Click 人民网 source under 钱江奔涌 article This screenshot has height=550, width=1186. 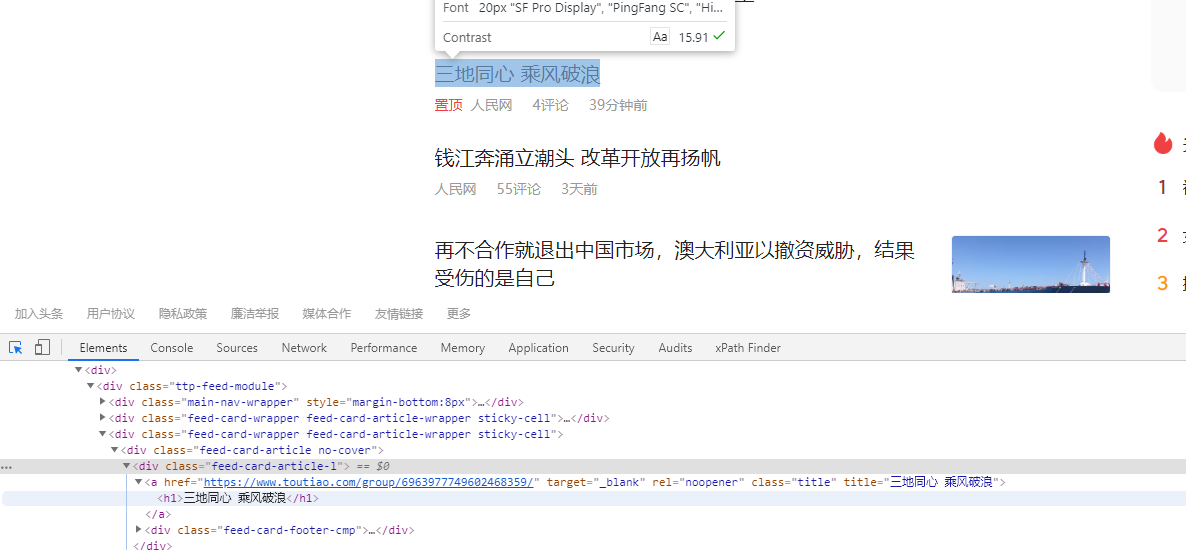(455, 189)
